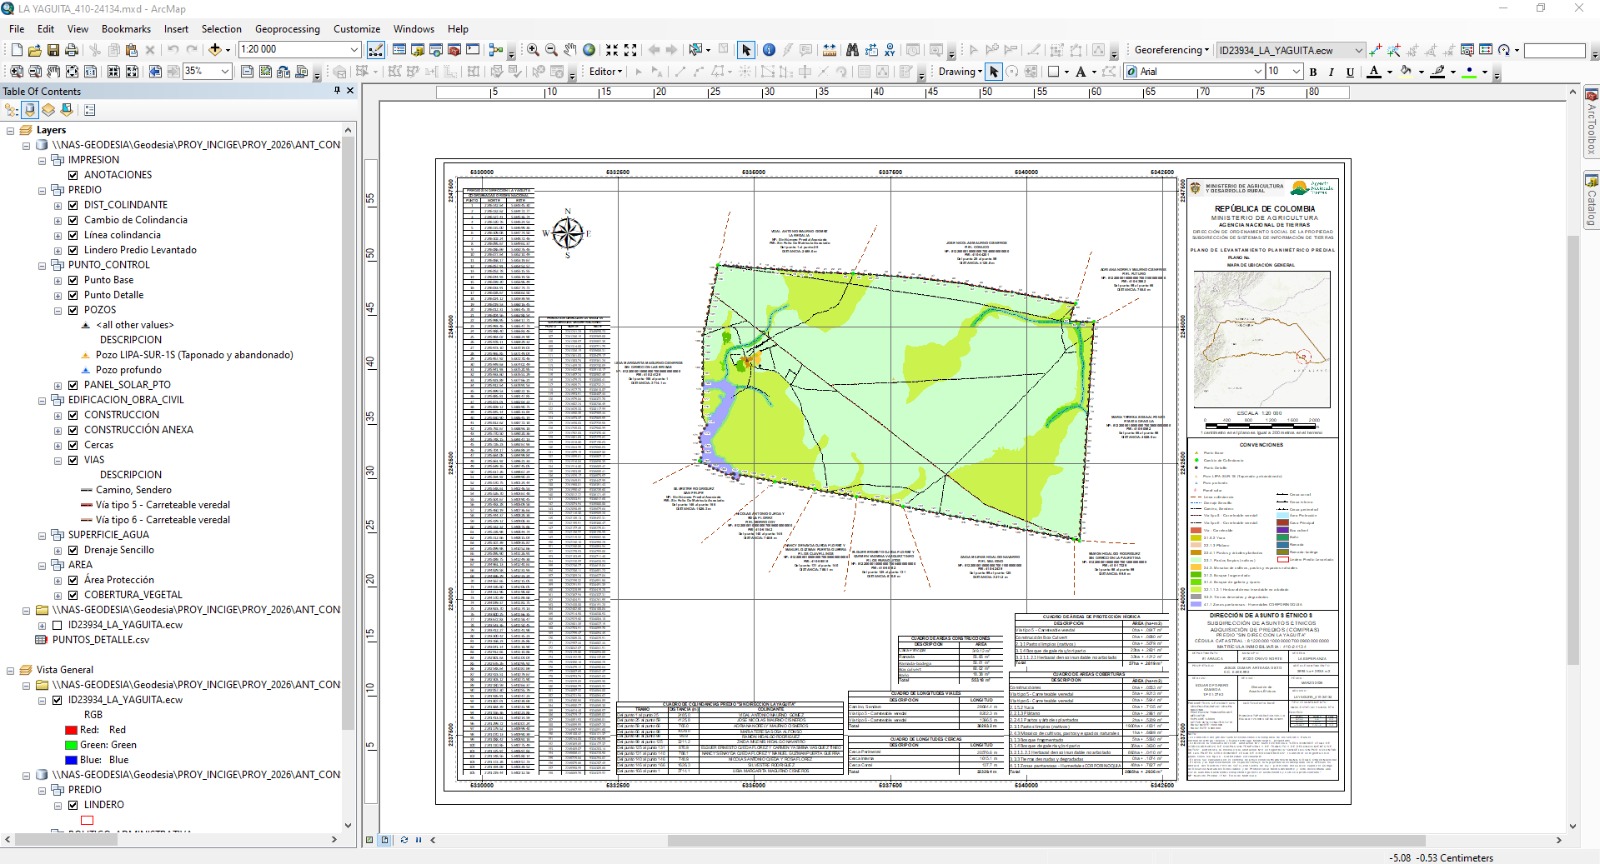The width and height of the screenshot is (1600, 864).
Task: Click the Red band color swatch
Action: tap(71, 730)
